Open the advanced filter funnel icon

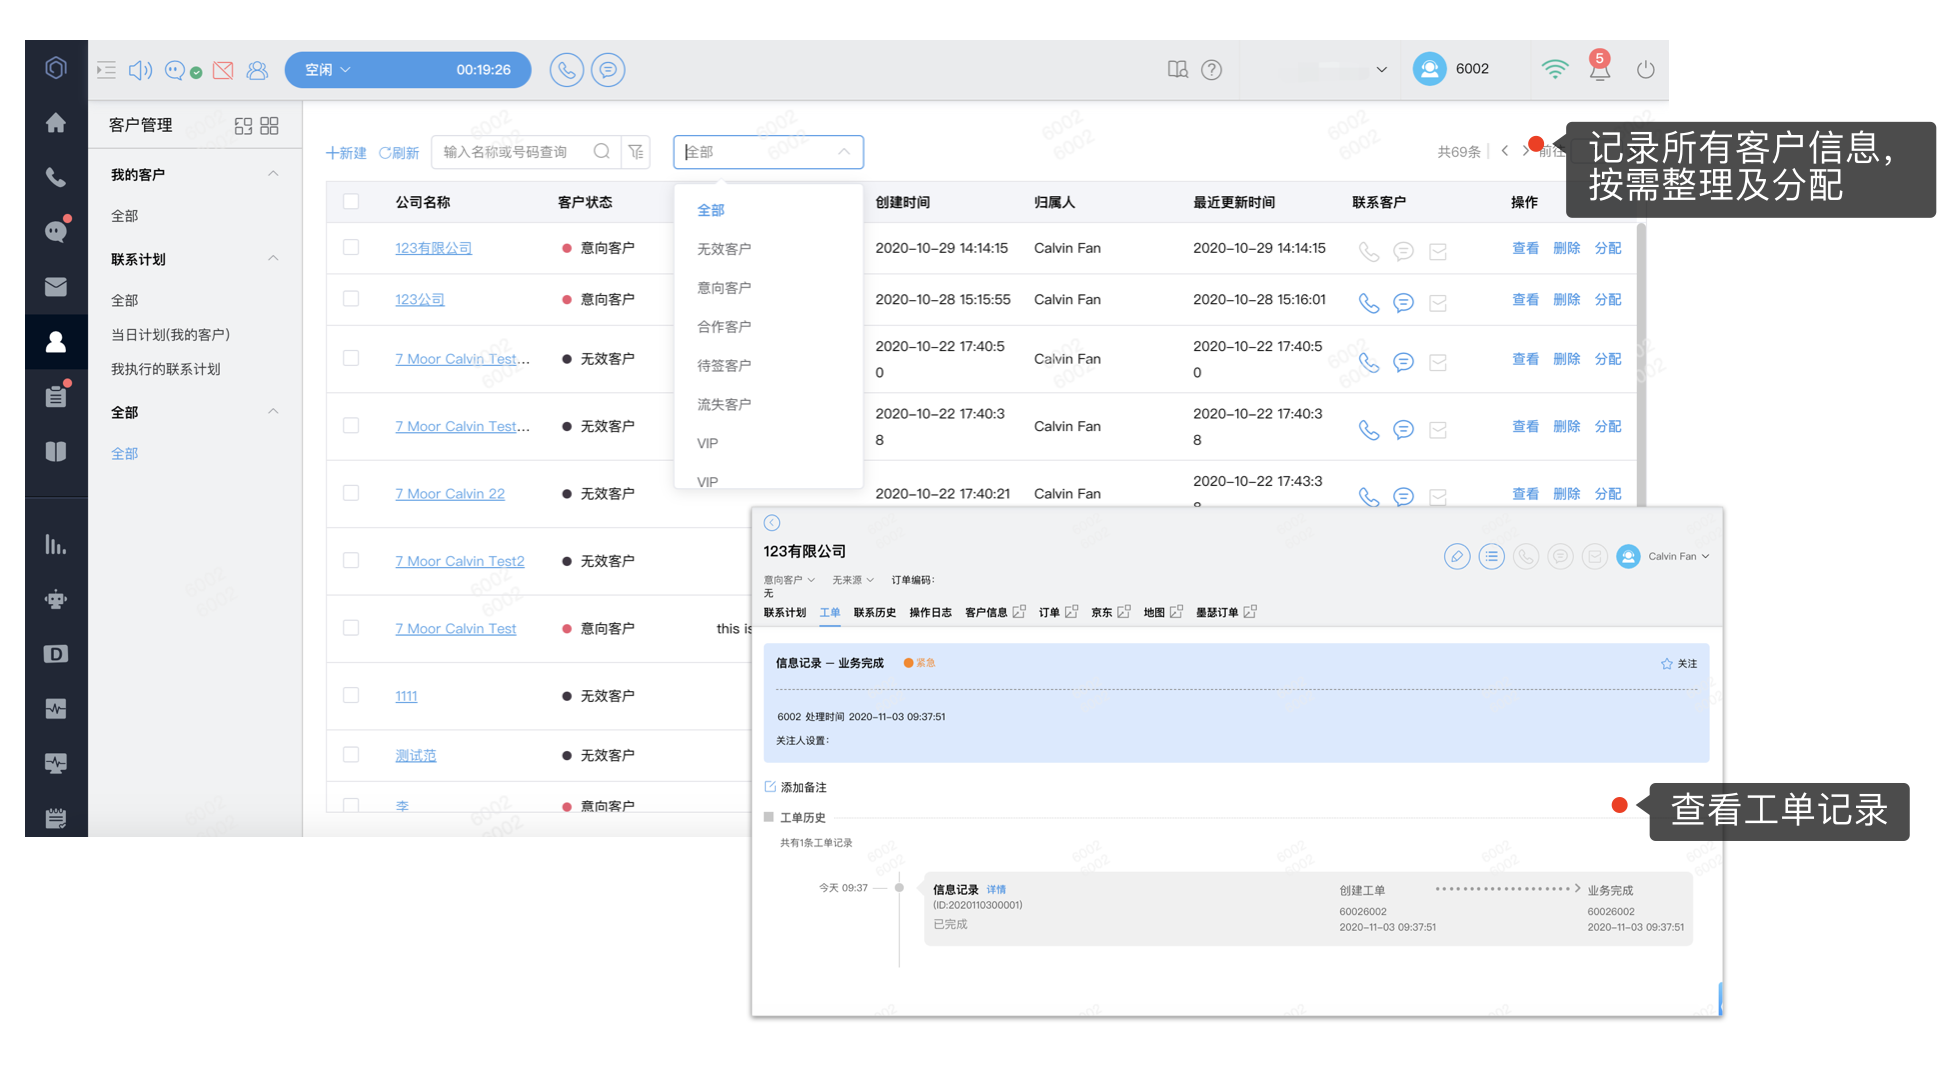[636, 151]
